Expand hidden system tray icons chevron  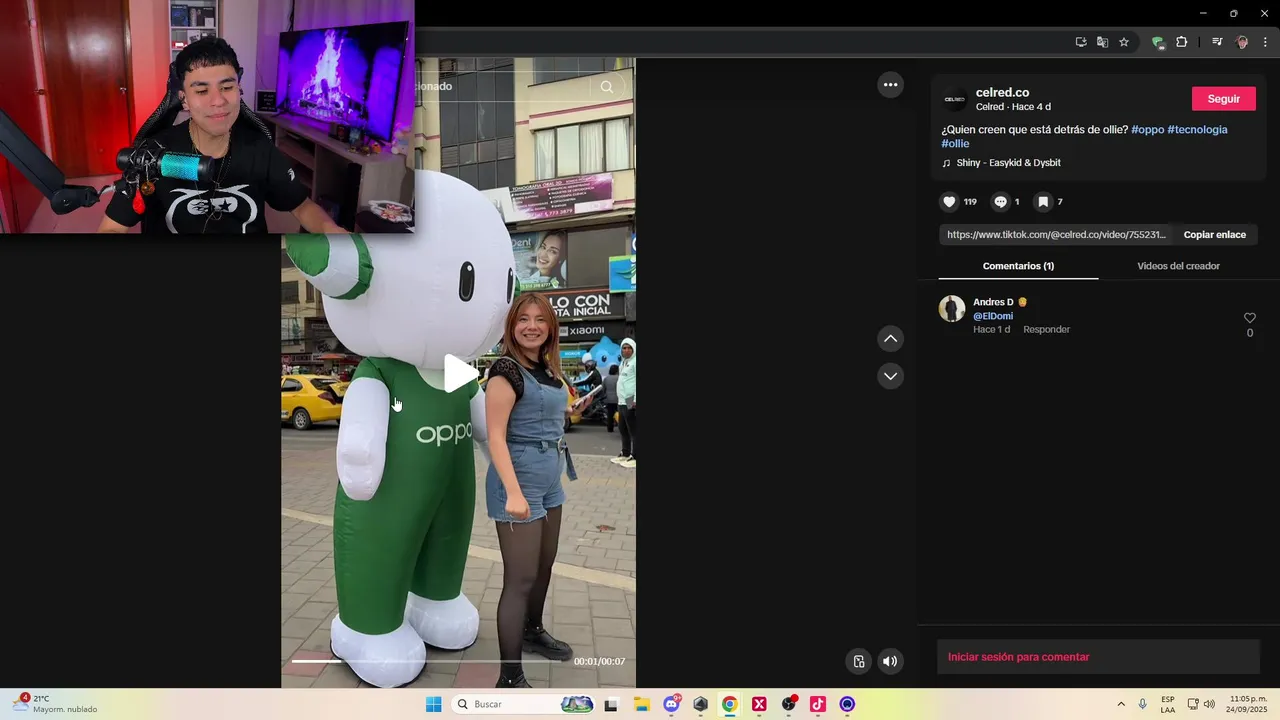pos(1121,704)
